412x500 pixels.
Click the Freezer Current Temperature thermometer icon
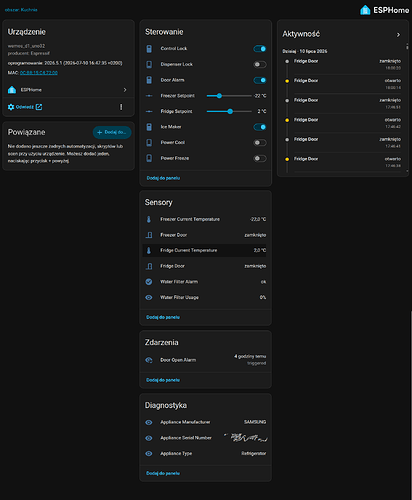click(149, 219)
